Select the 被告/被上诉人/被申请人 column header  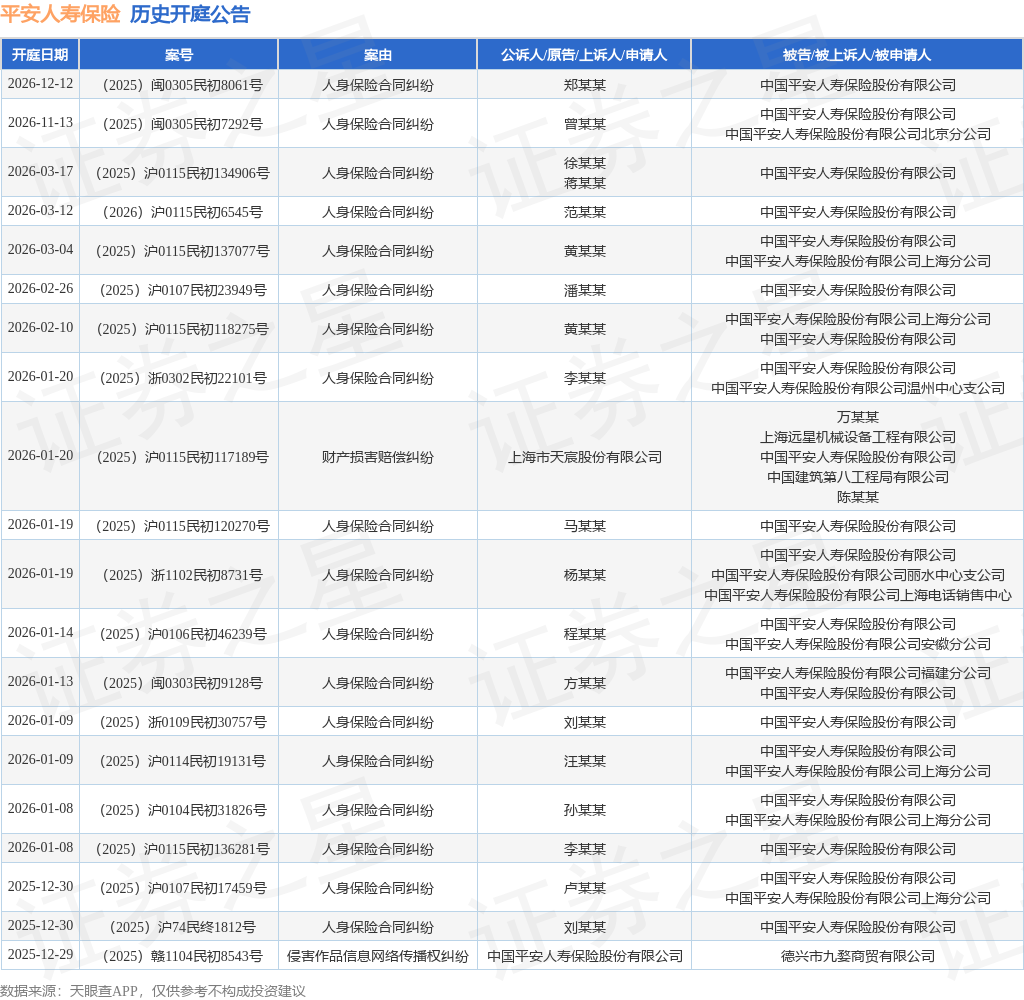[857, 55]
